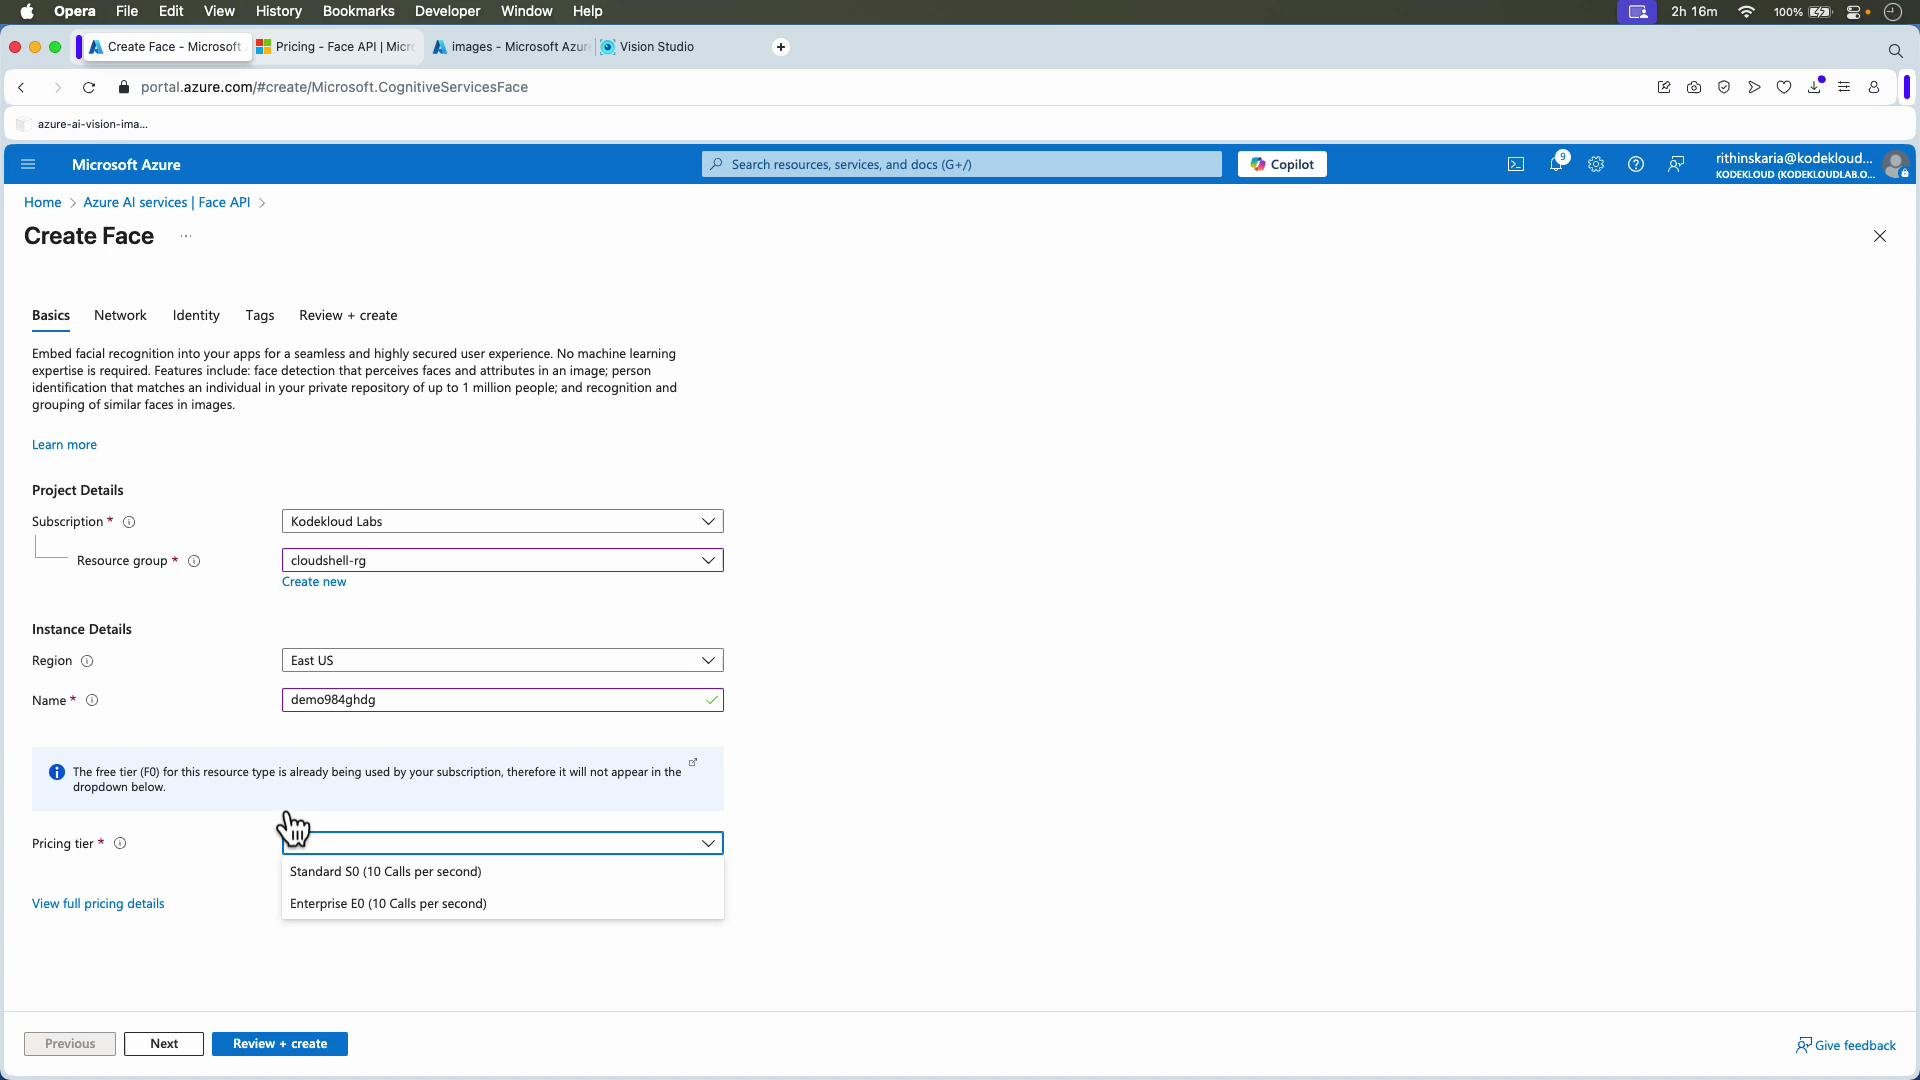This screenshot has height=1080, width=1920.
Task: Close the Create Face blade
Action: [x=1880, y=237]
